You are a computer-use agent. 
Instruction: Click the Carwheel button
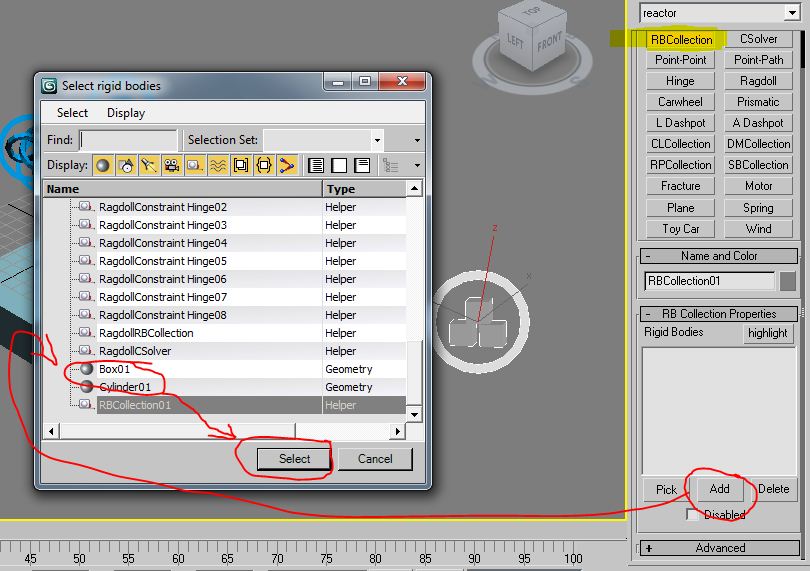(681, 102)
